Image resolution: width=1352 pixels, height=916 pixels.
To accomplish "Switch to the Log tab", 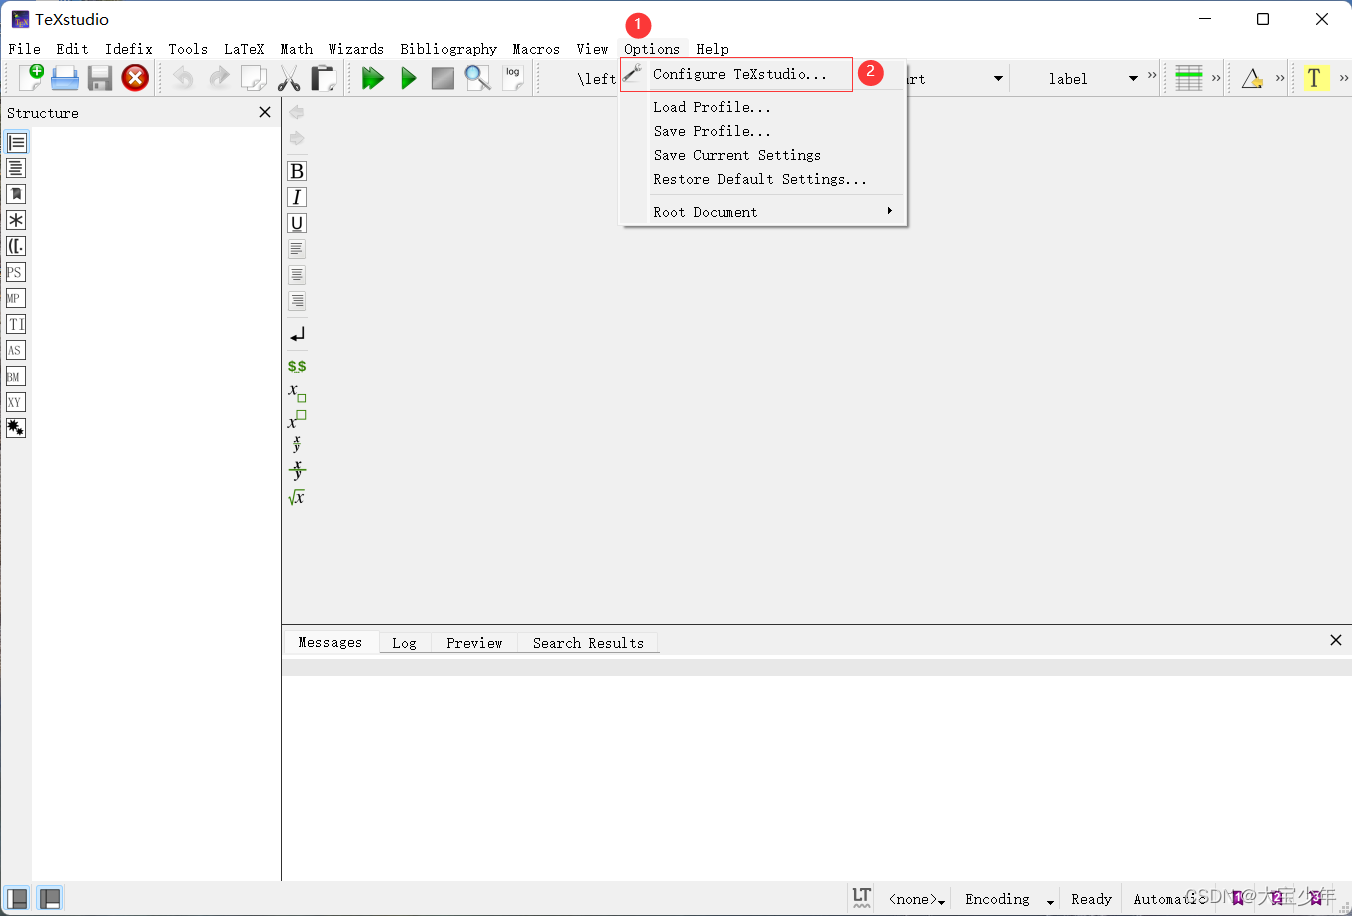I will (x=404, y=642).
